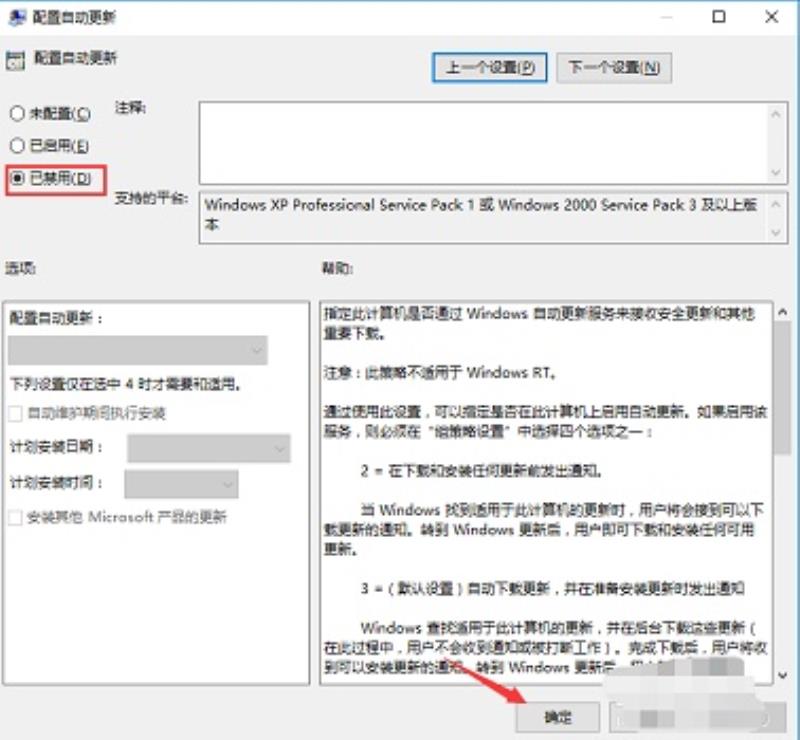Click the 支持的平台 box scroll down arrow
This screenshot has width=800, height=740.
[x=776, y=233]
